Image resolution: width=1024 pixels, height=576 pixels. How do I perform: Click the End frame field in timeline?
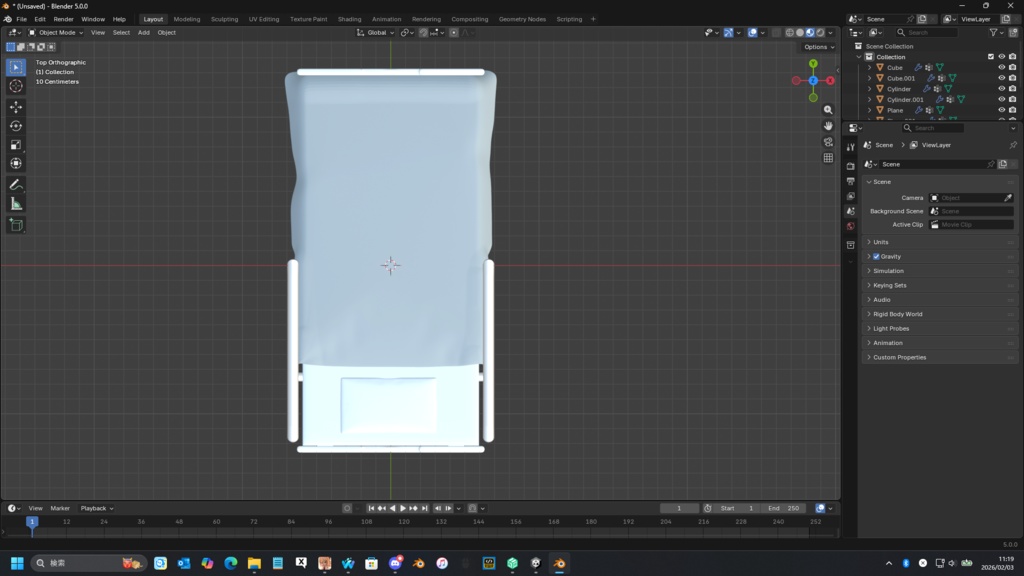pyautogui.click(x=784, y=508)
